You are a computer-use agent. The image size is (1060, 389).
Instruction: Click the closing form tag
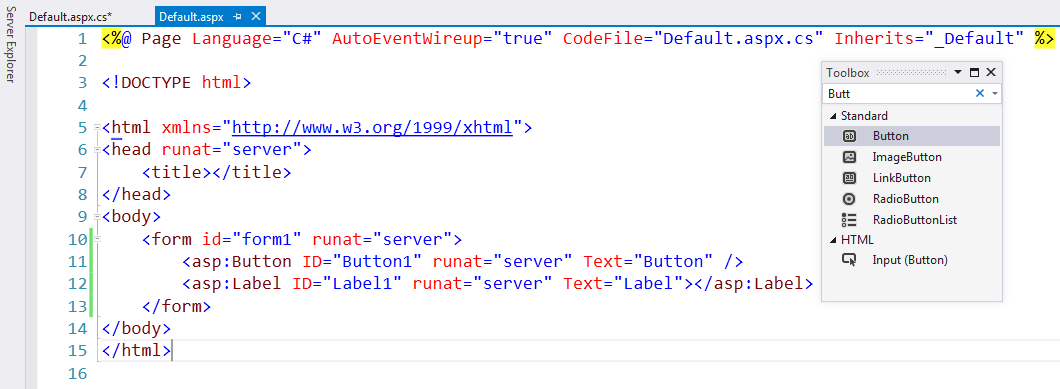176,306
